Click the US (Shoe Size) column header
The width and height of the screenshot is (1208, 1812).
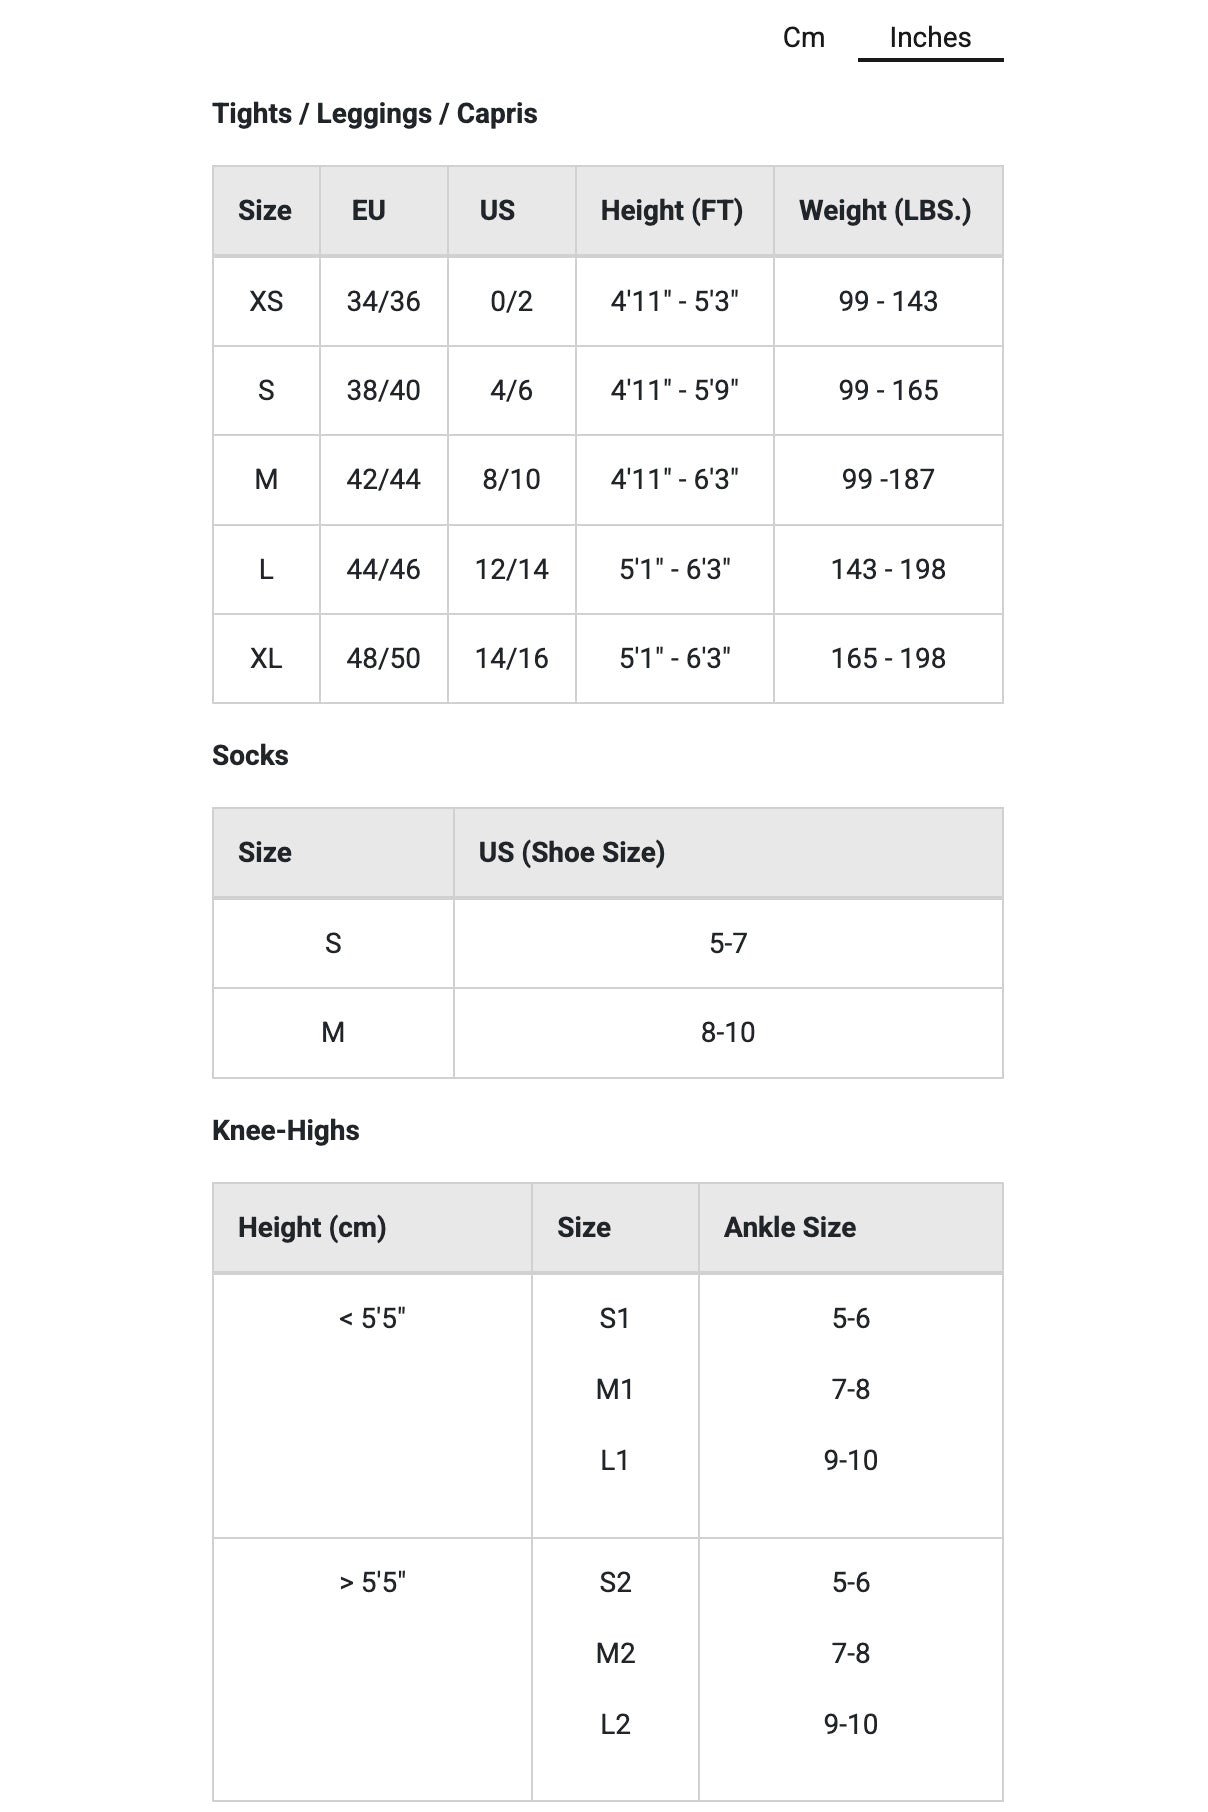(x=571, y=853)
